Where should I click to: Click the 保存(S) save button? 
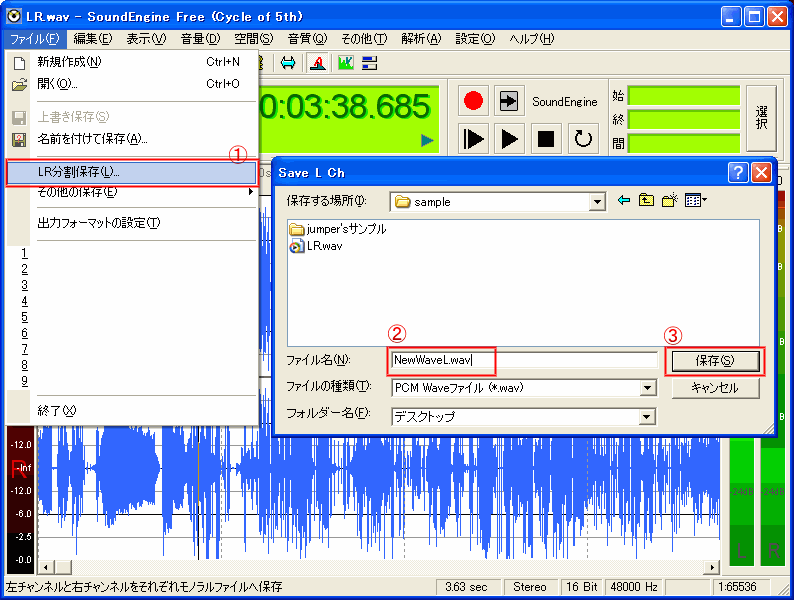pos(714,360)
